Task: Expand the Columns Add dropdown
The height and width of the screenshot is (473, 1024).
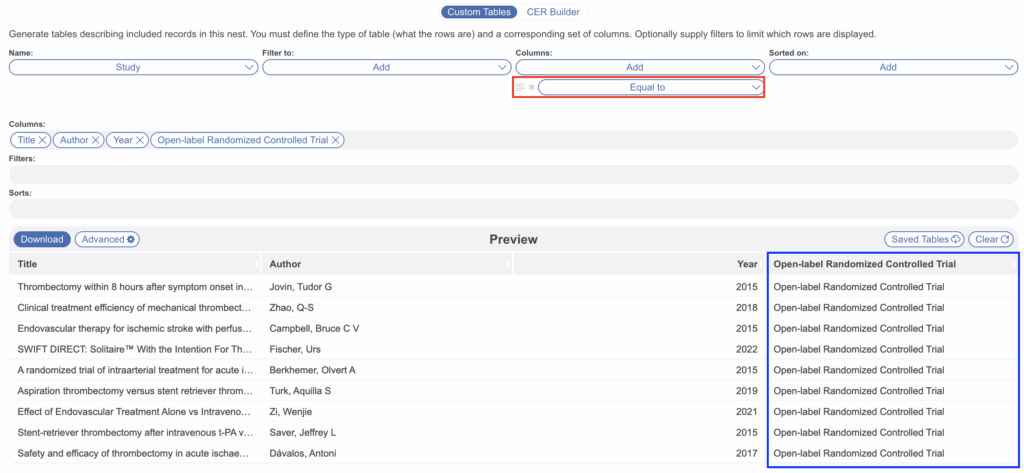Action: 640,67
